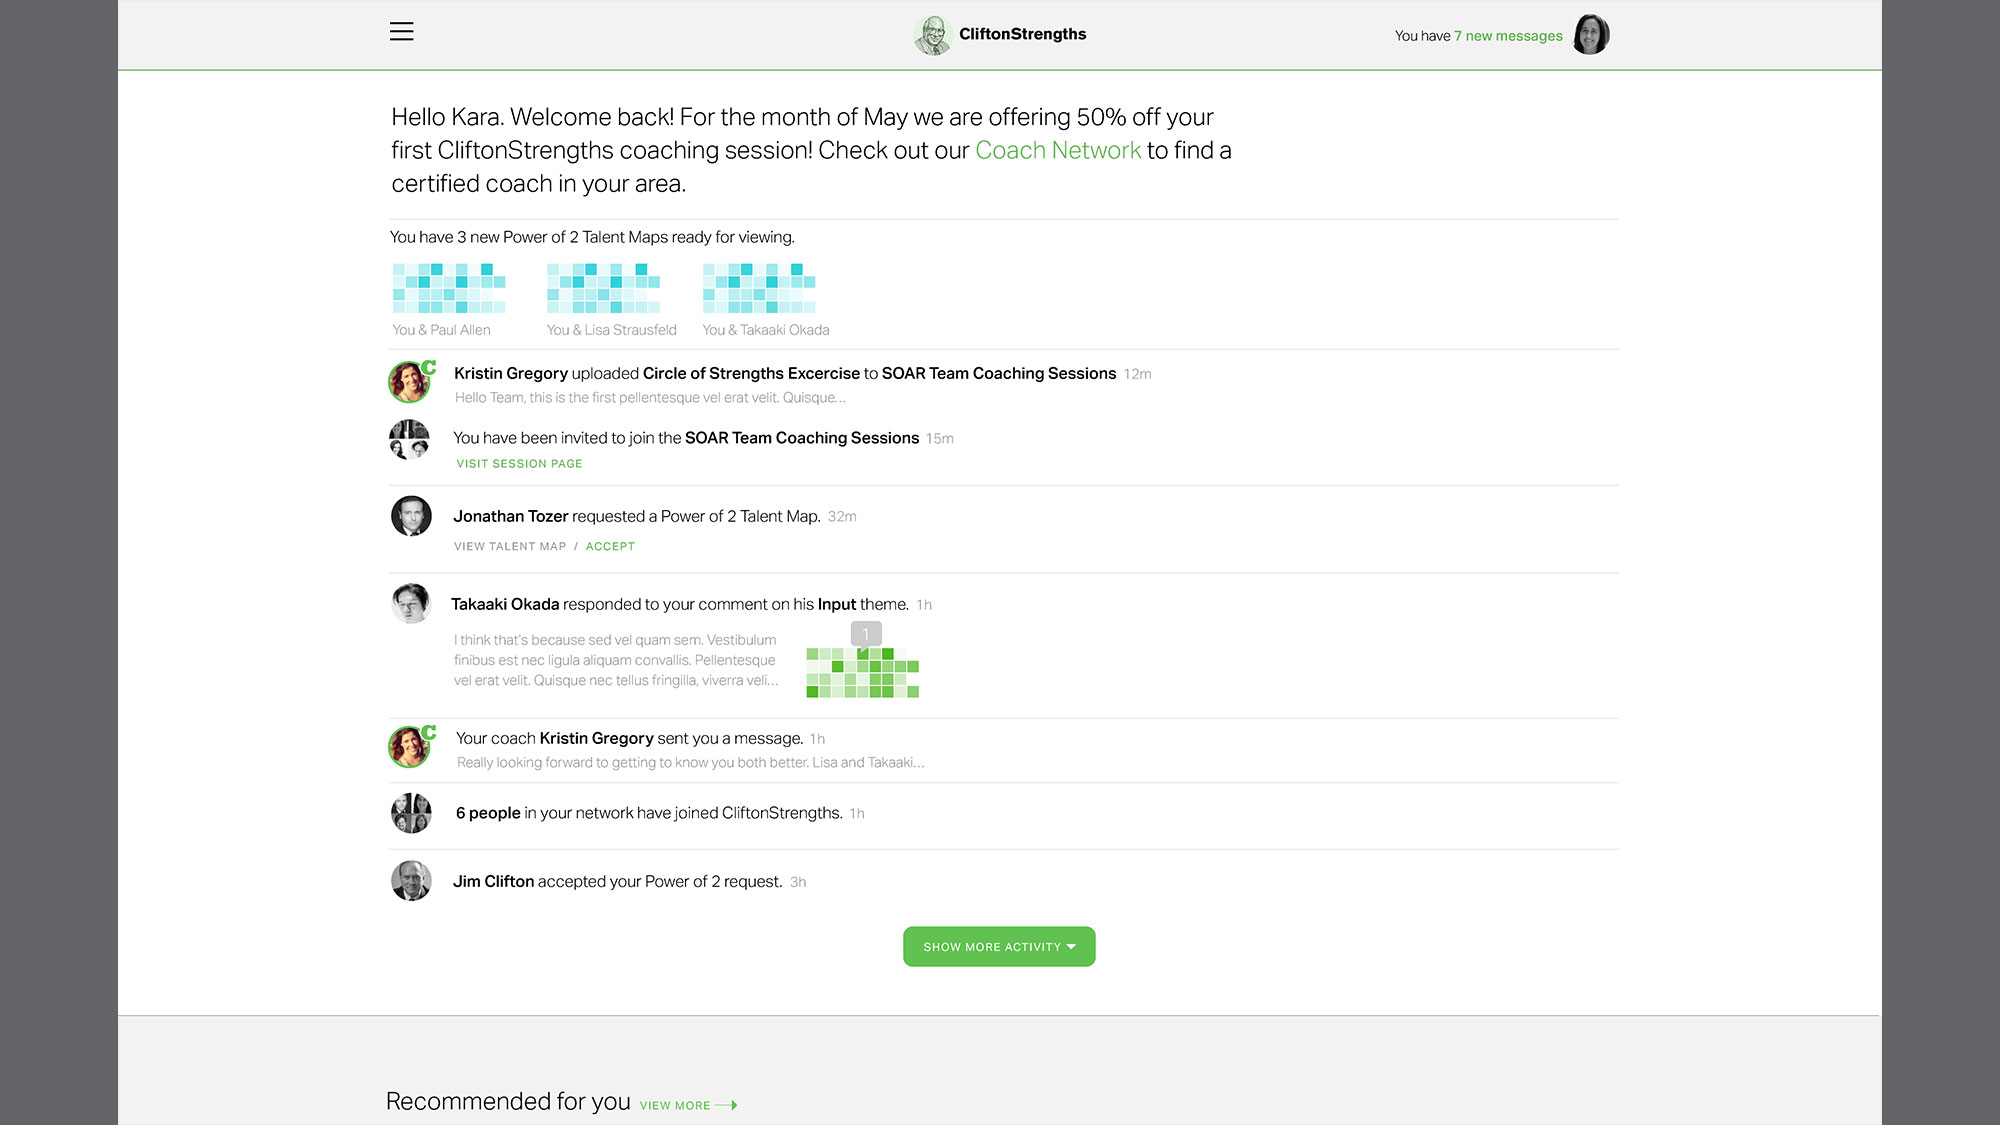Click View Talent Map link
This screenshot has height=1125, width=2000.
click(x=510, y=547)
